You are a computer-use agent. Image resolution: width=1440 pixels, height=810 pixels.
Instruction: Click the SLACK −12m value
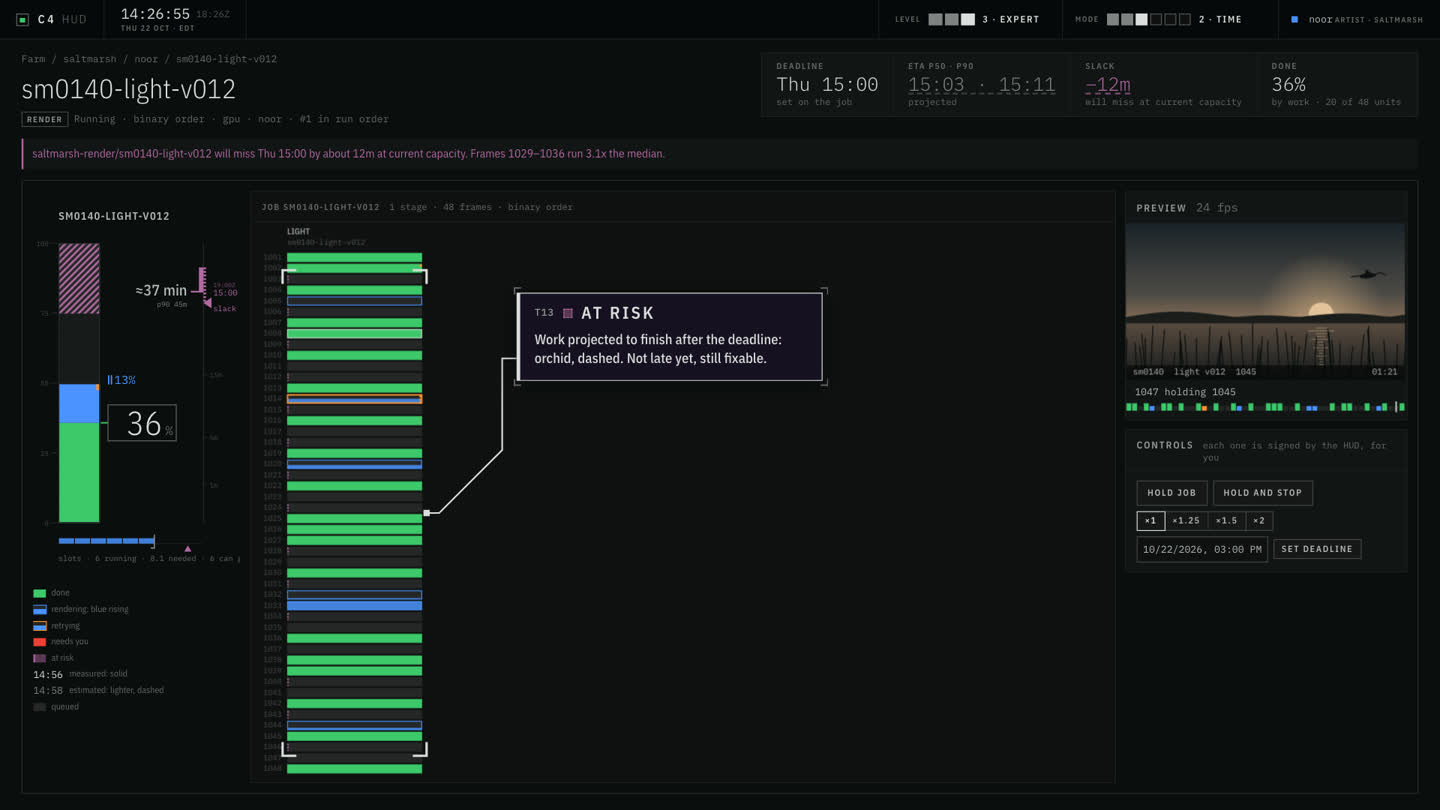1108,85
